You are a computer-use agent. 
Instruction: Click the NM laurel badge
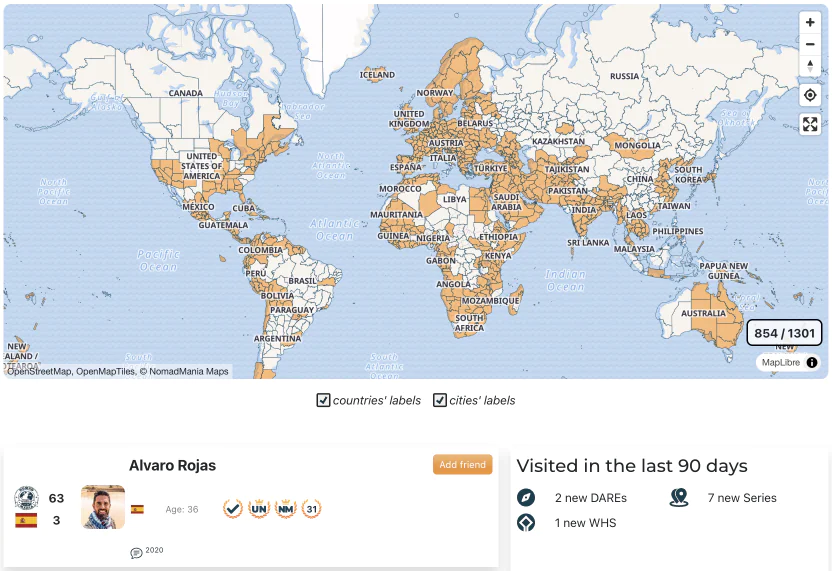[x=285, y=509]
